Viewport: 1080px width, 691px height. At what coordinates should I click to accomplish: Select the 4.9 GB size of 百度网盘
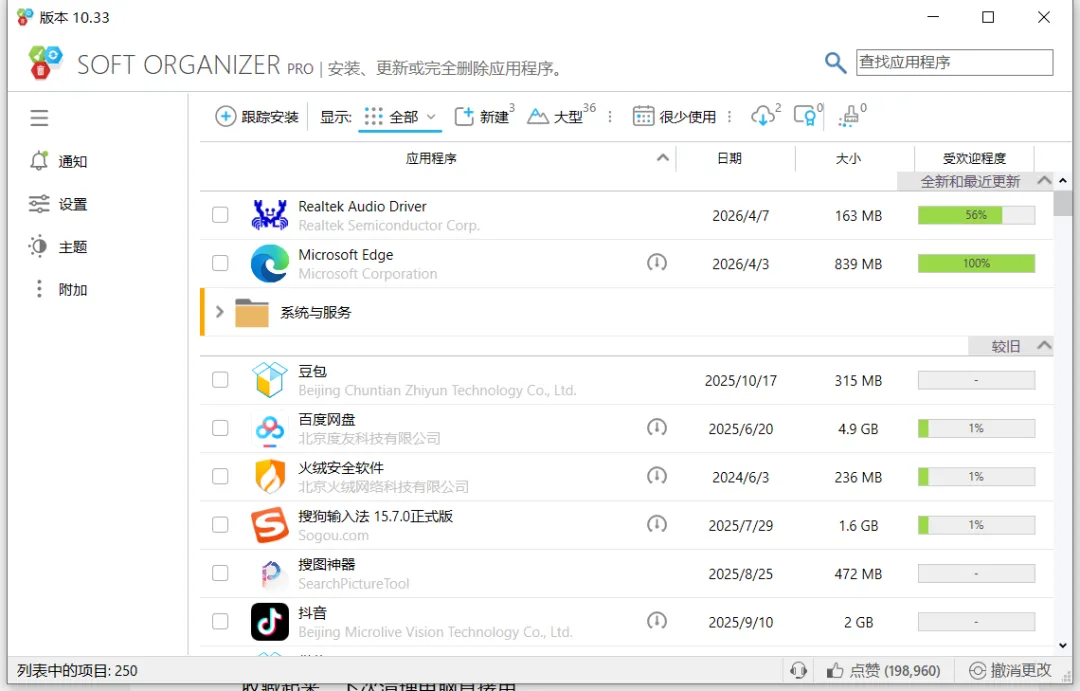(858, 429)
